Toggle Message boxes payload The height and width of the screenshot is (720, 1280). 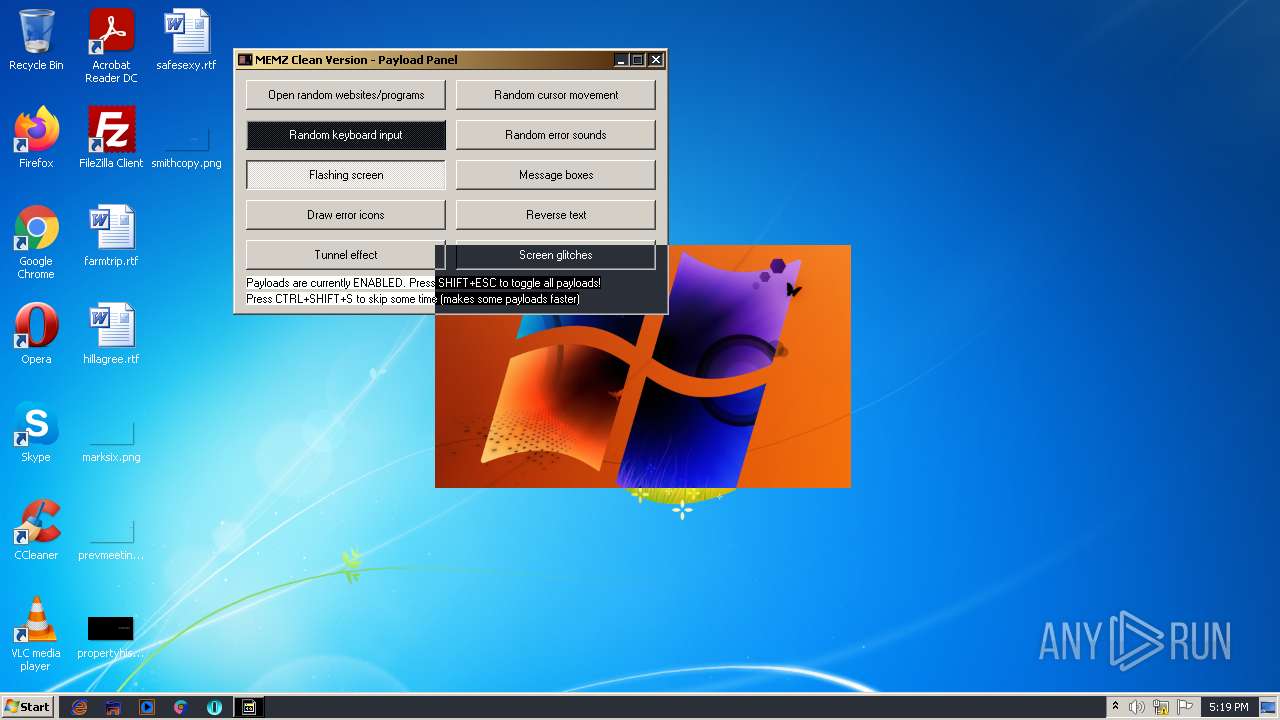[x=556, y=175]
